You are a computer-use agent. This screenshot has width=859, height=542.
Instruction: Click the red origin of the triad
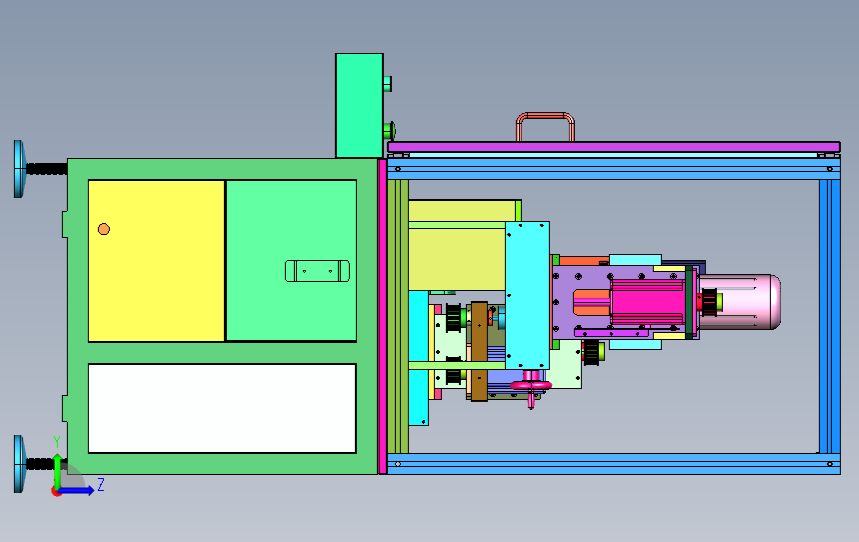(56, 490)
